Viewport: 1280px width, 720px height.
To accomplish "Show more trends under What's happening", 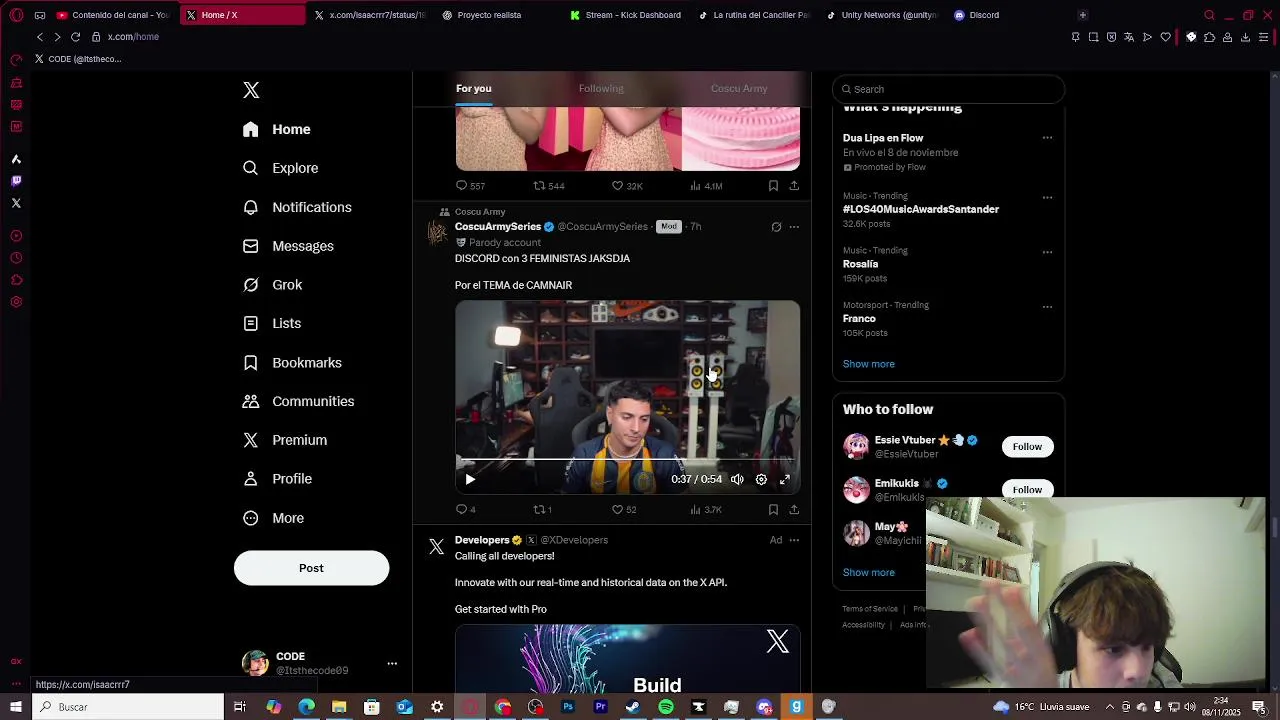I will (868, 364).
